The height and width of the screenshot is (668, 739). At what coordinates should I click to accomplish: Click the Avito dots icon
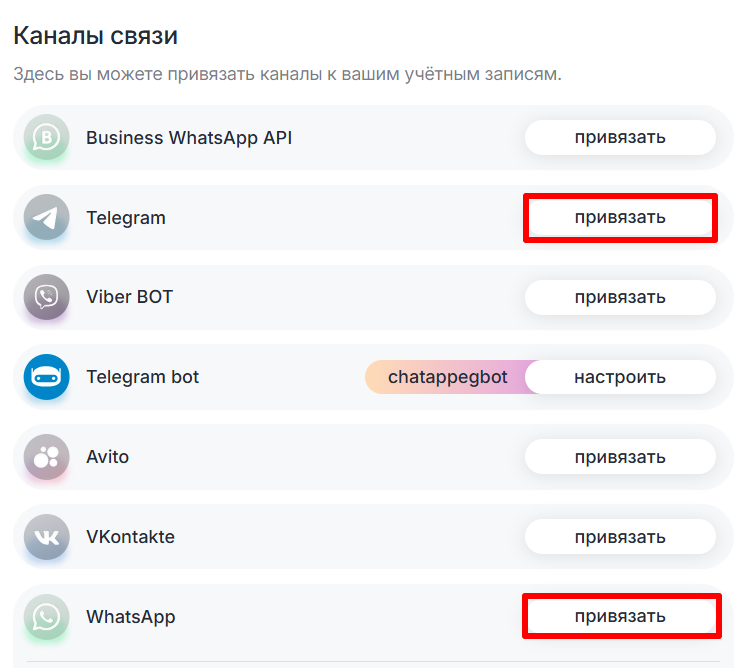pyautogui.click(x=47, y=457)
